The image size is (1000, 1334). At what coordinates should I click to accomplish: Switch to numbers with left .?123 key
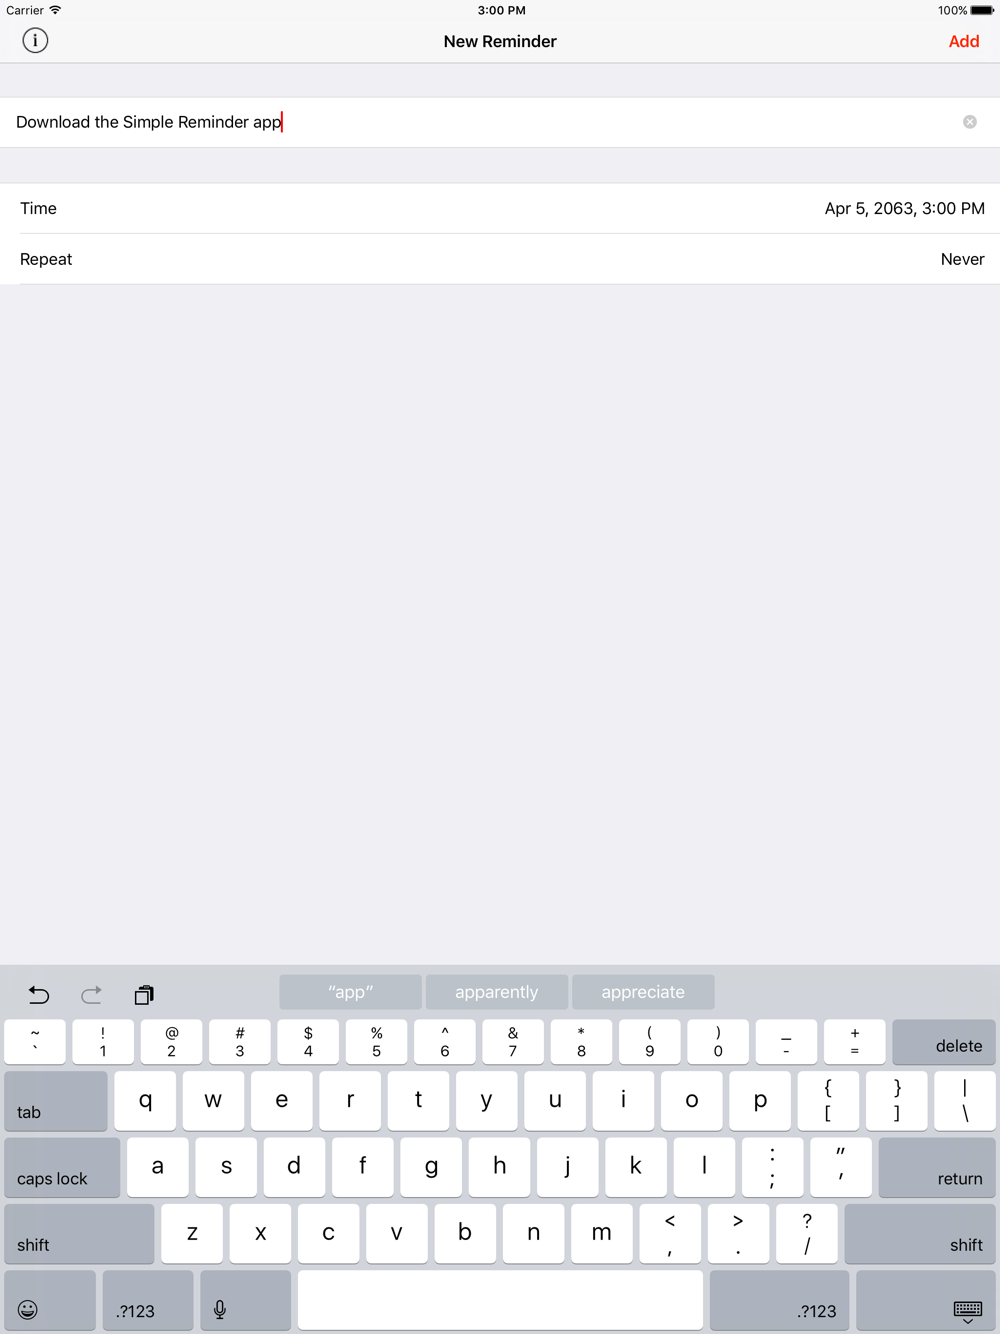pyautogui.click(x=148, y=1300)
